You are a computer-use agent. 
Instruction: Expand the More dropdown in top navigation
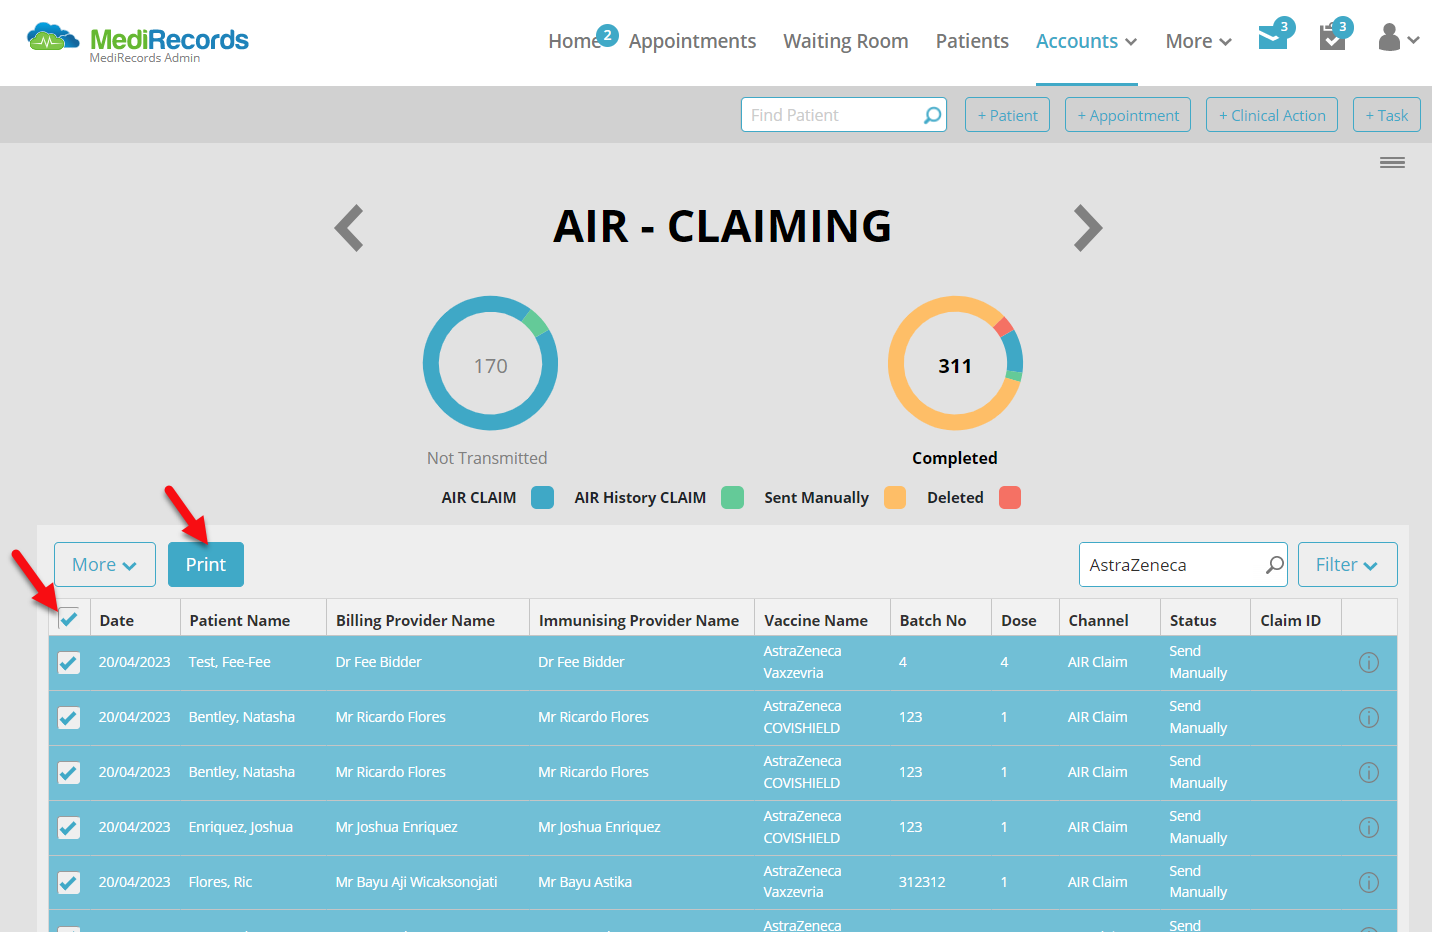(x=1198, y=41)
